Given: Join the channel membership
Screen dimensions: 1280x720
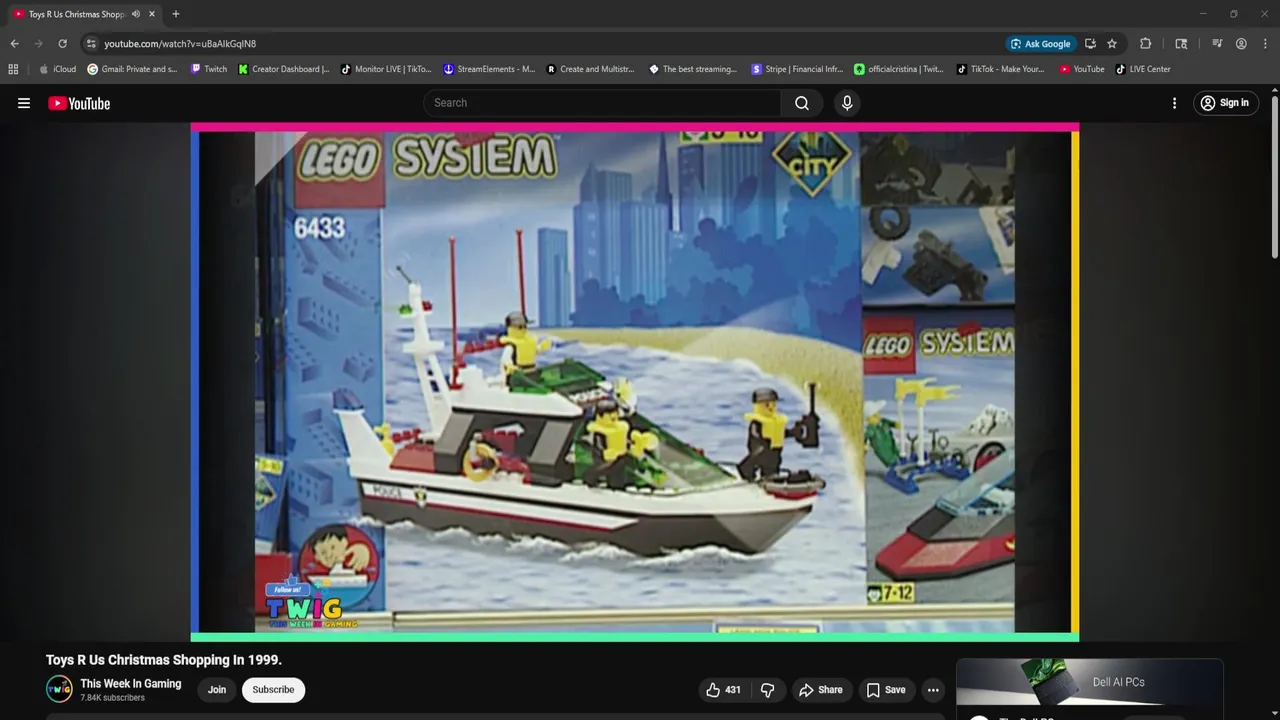Looking at the screenshot, I should [217, 690].
